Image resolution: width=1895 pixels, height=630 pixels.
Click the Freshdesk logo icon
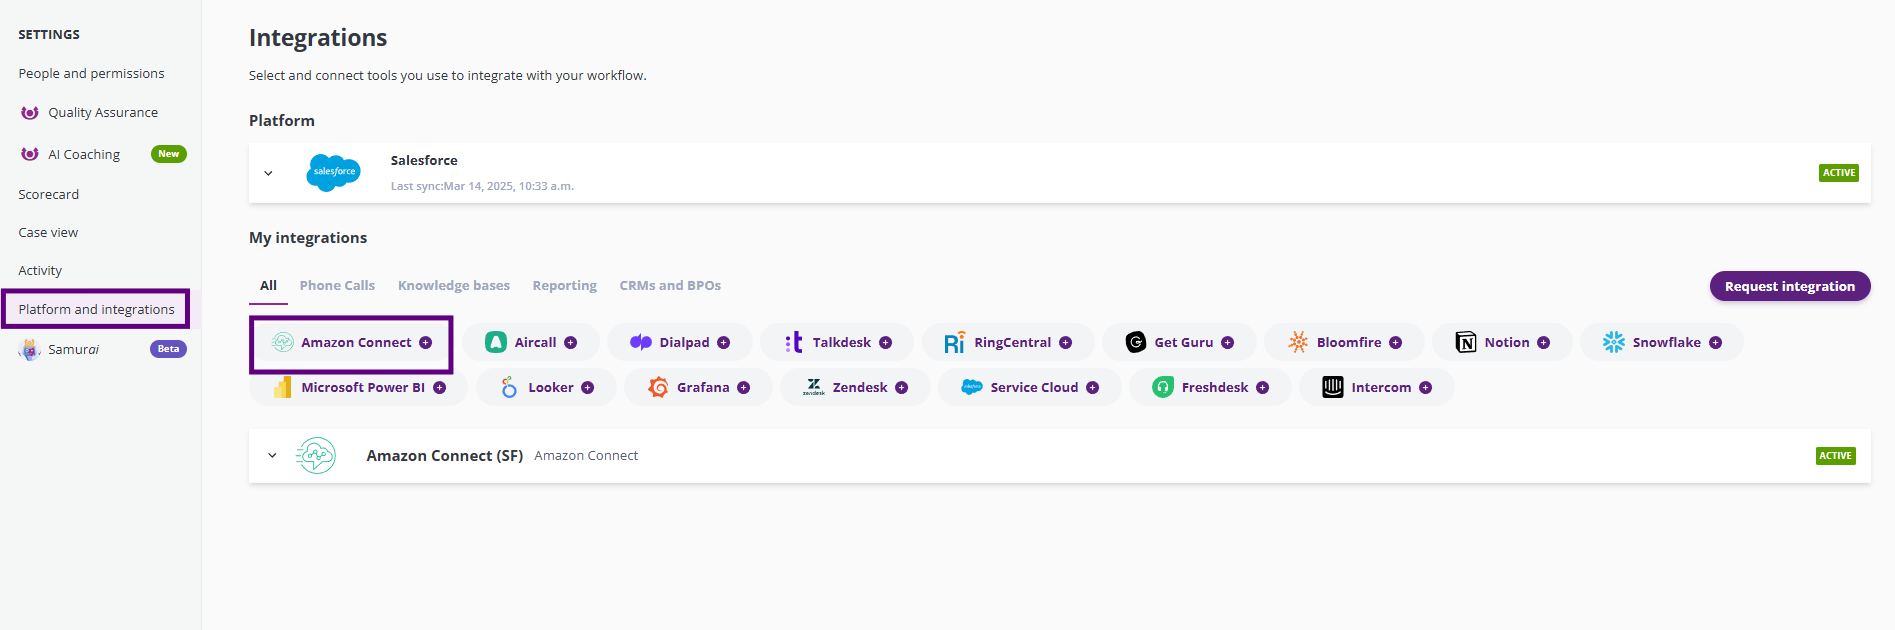tap(1163, 388)
